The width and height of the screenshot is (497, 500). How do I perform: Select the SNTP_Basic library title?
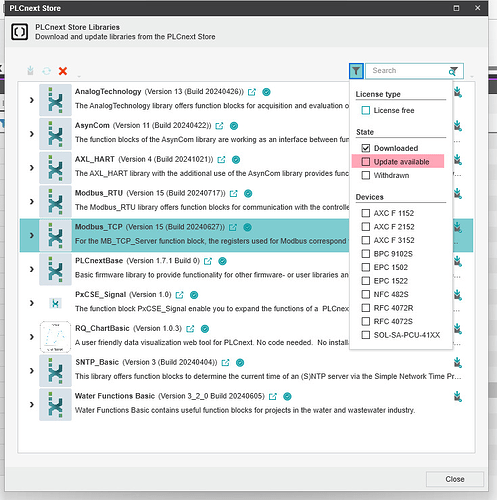[97, 362]
